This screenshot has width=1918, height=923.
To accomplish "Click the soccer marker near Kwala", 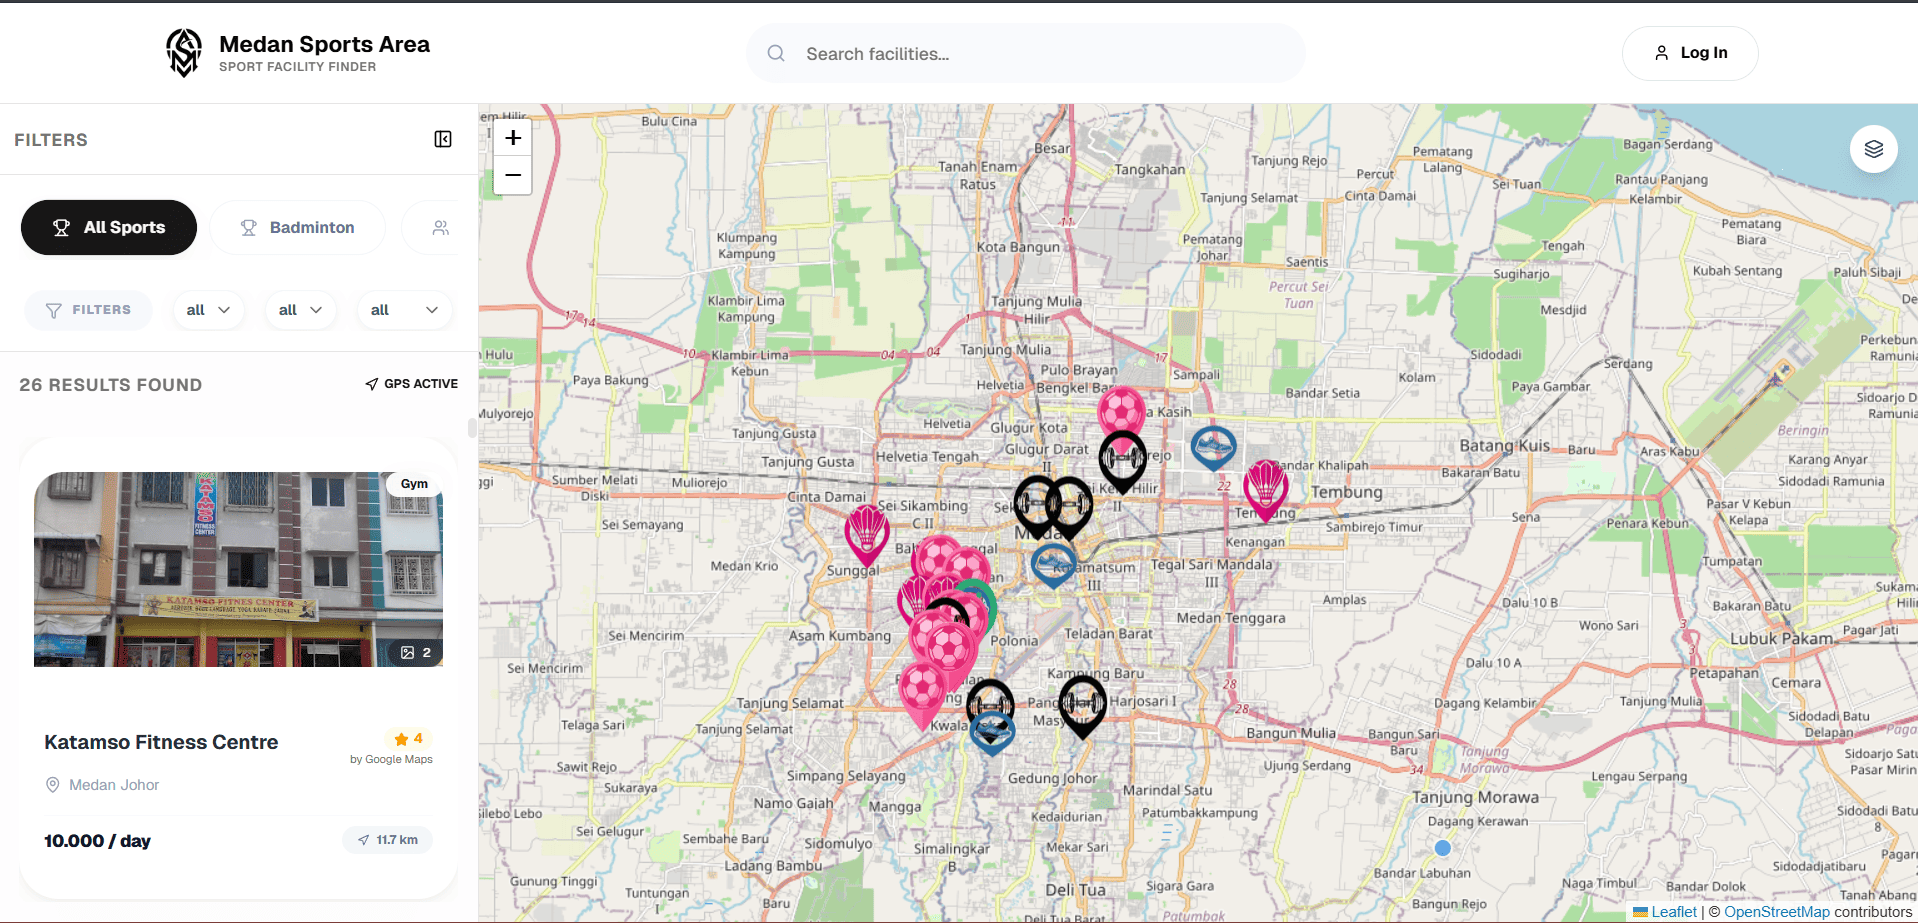I will click(x=922, y=693).
